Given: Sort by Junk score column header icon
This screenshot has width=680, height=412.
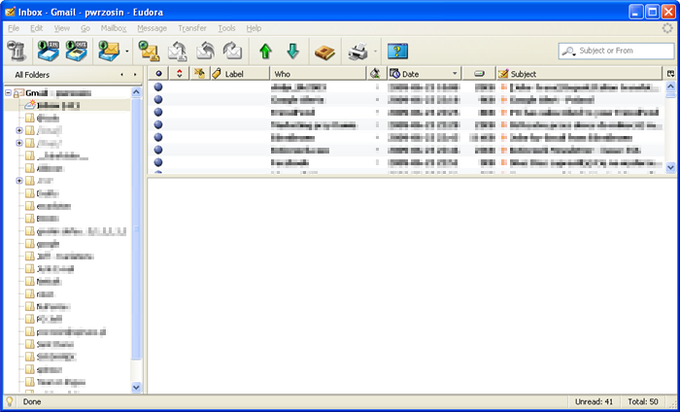Looking at the screenshot, I should 376,74.
